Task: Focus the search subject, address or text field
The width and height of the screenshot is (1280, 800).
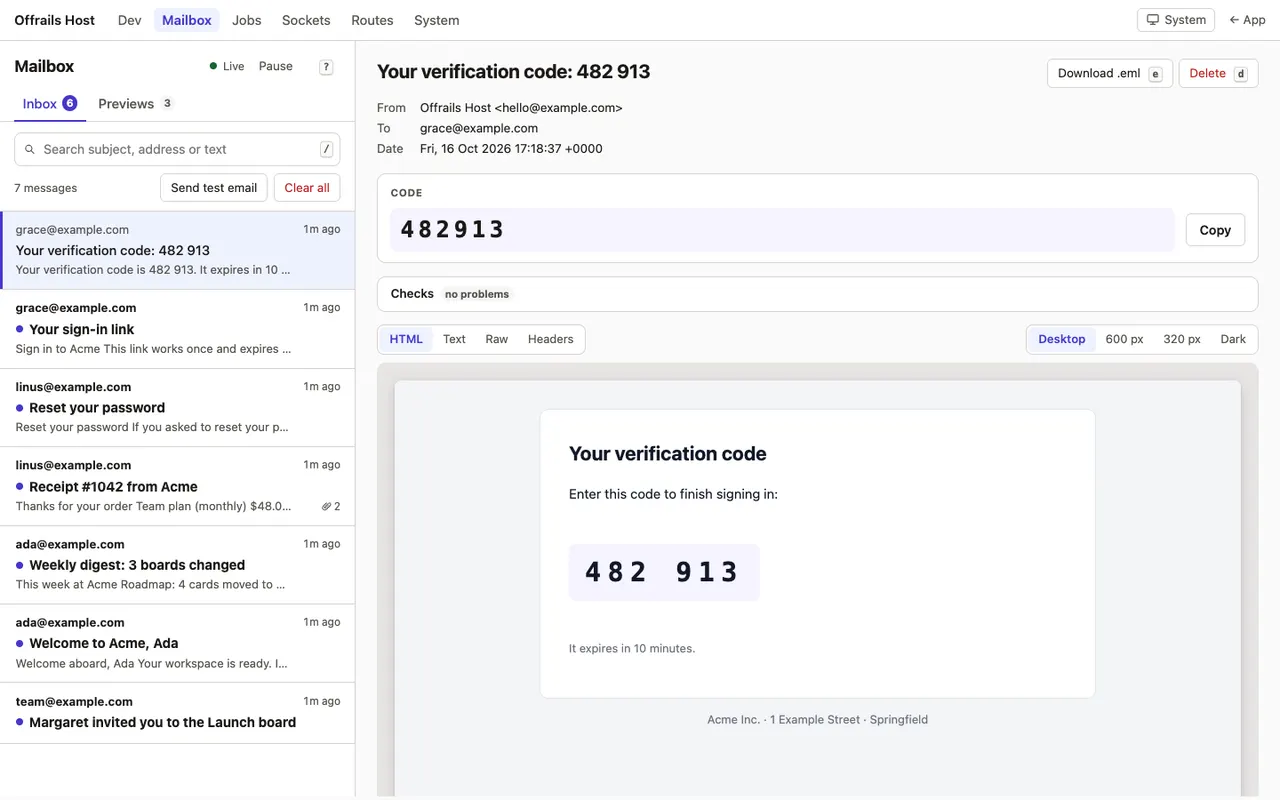Action: click(177, 149)
